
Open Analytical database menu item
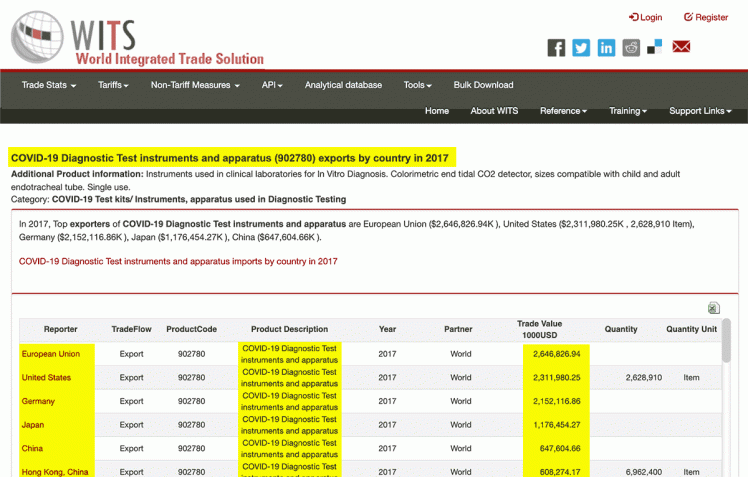point(343,85)
